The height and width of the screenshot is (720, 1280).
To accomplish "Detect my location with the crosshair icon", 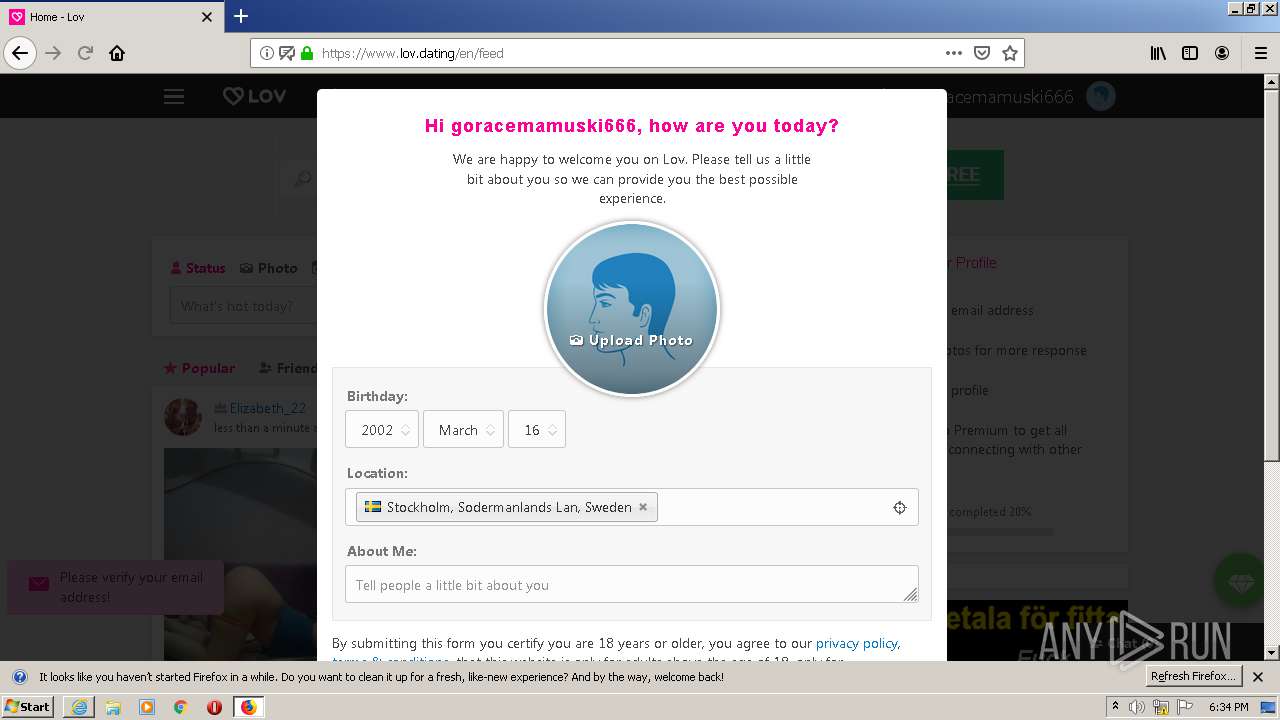I will (899, 507).
